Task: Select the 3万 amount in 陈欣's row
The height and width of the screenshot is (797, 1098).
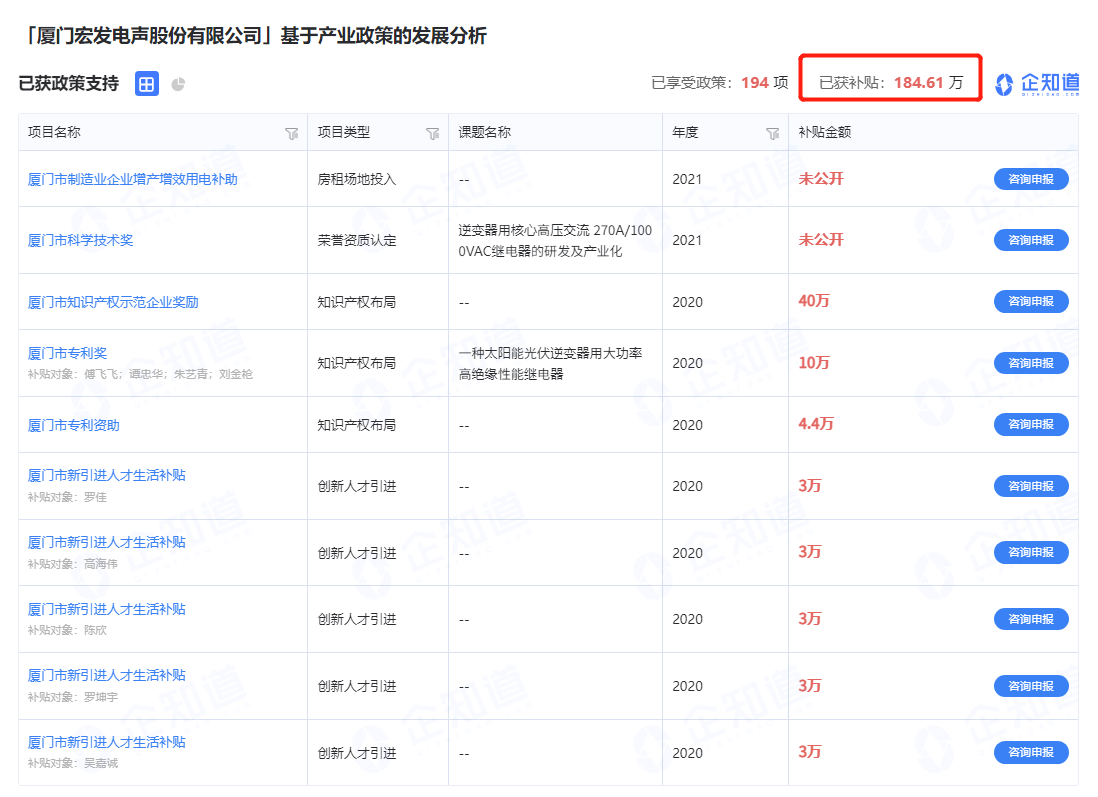Action: click(x=809, y=618)
